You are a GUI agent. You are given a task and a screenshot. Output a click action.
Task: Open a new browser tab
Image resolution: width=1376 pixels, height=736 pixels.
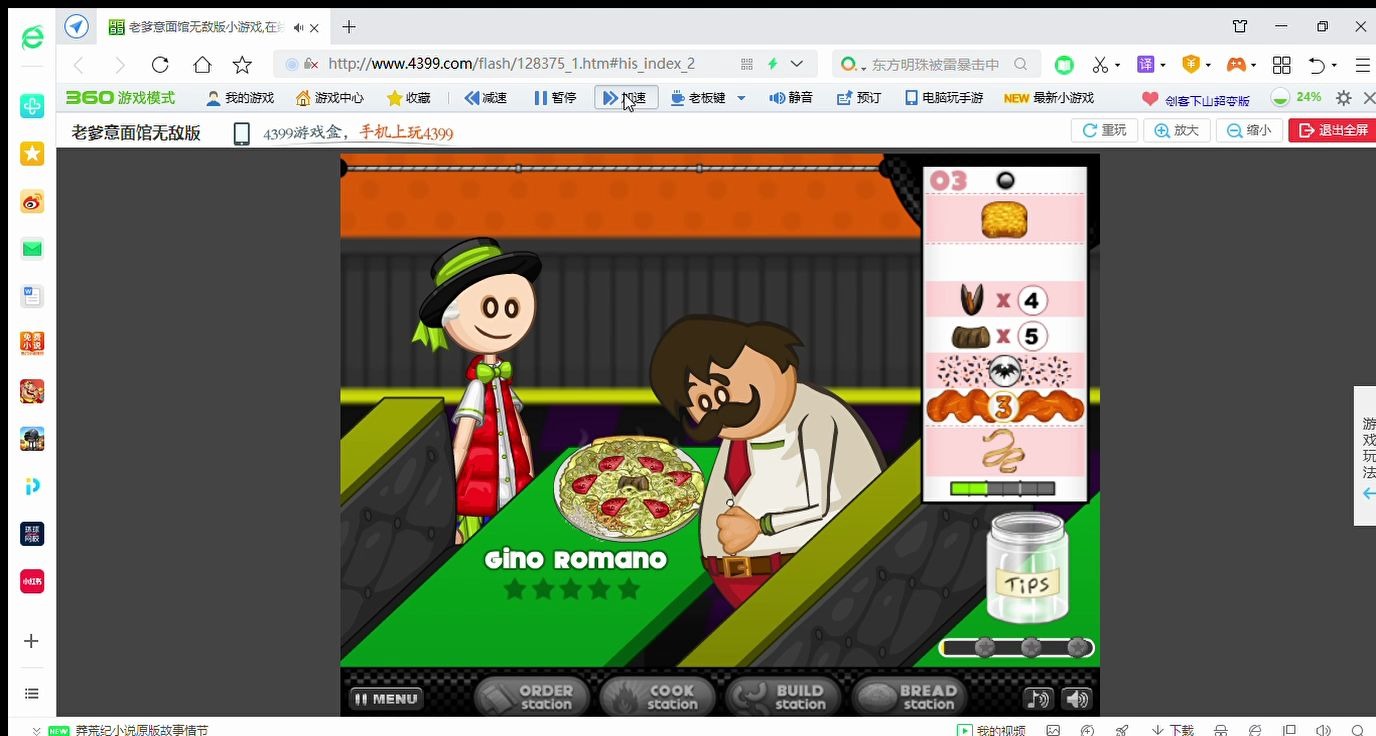click(348, 27)
